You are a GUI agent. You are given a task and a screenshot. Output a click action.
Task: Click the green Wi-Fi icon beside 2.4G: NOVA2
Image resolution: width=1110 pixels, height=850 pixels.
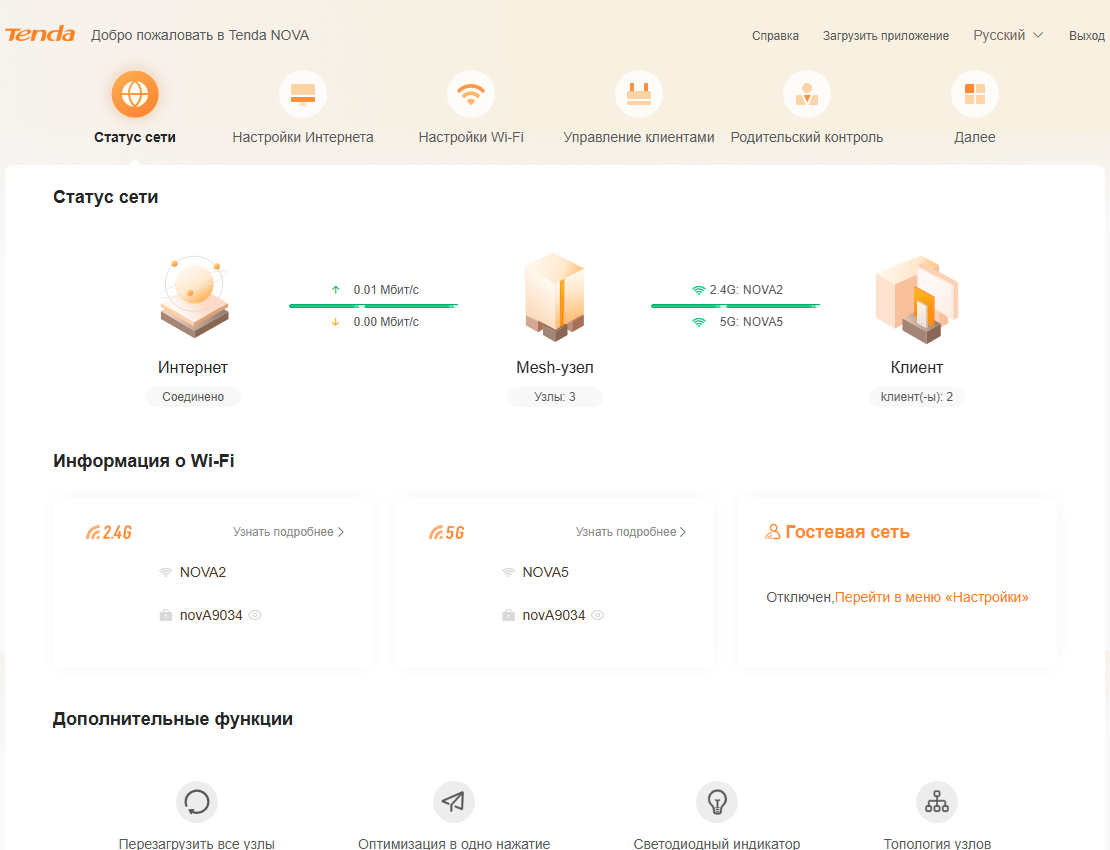[x=699, y=290]
